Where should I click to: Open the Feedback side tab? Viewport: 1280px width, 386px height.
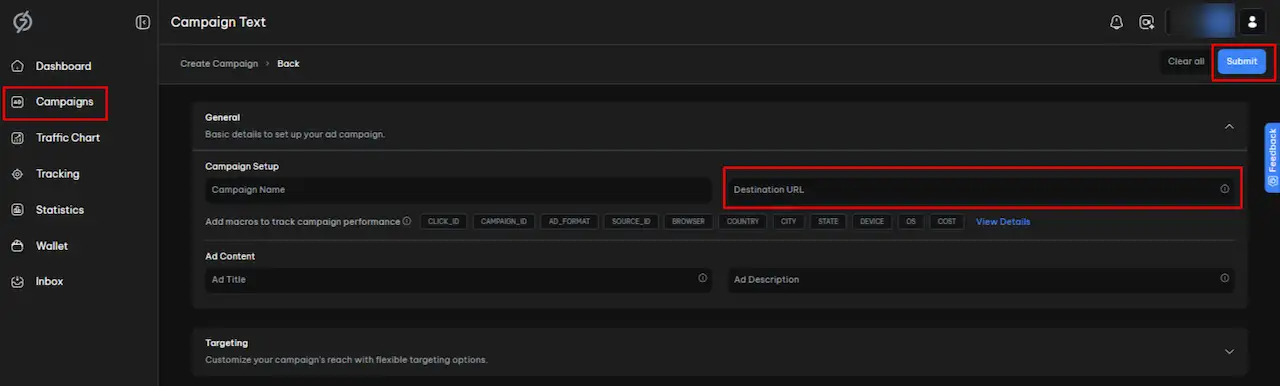coord(1272,157)
